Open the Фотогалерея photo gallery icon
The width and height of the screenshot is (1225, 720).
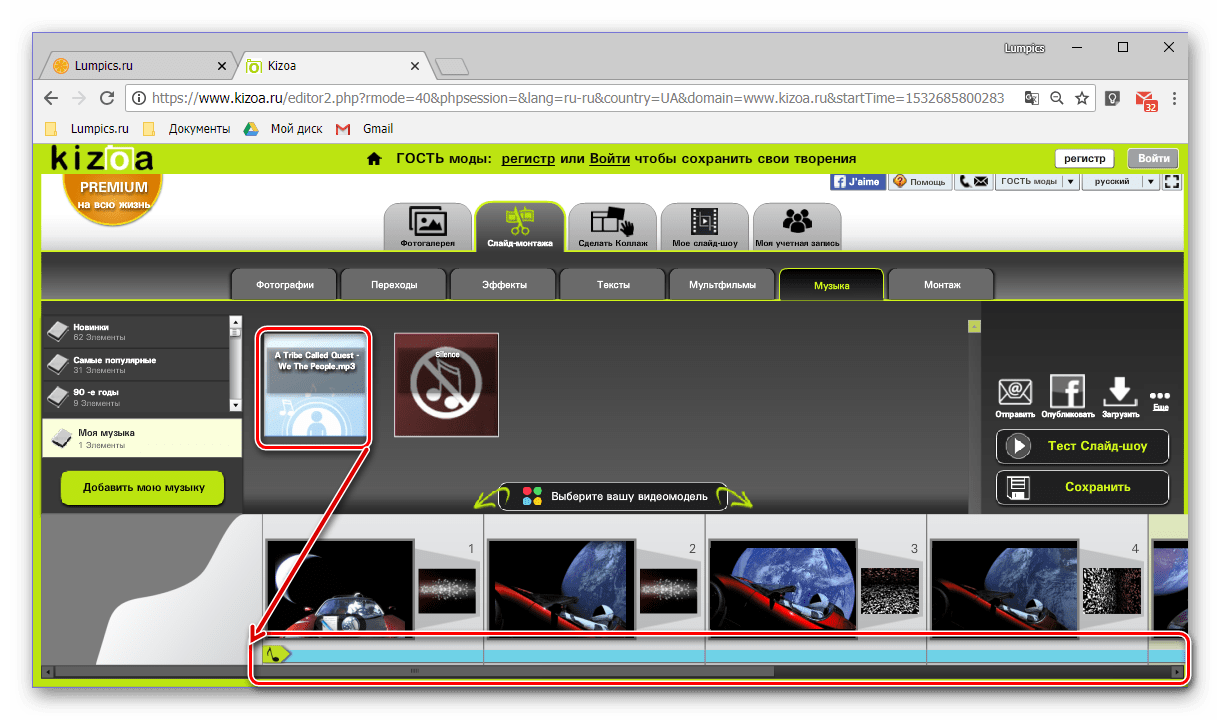pyautogui.click(x=427, y=226)
